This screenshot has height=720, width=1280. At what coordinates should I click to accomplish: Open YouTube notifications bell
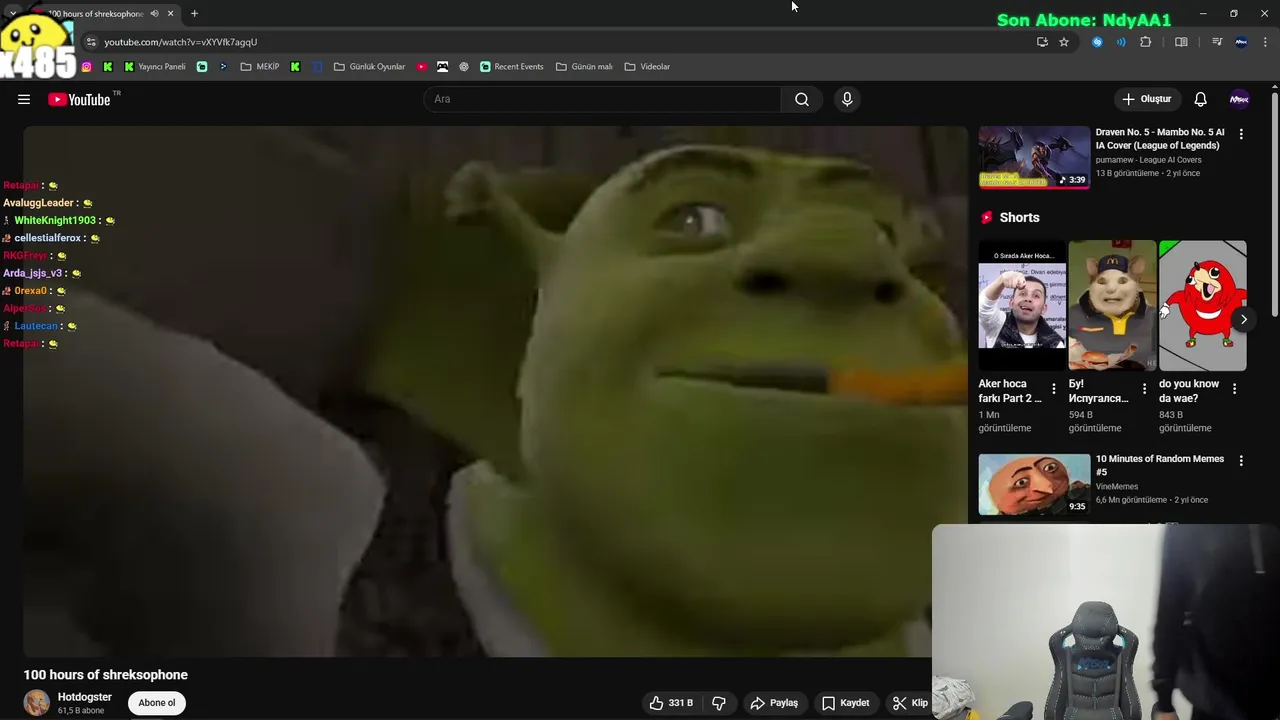click(1200, 99)
